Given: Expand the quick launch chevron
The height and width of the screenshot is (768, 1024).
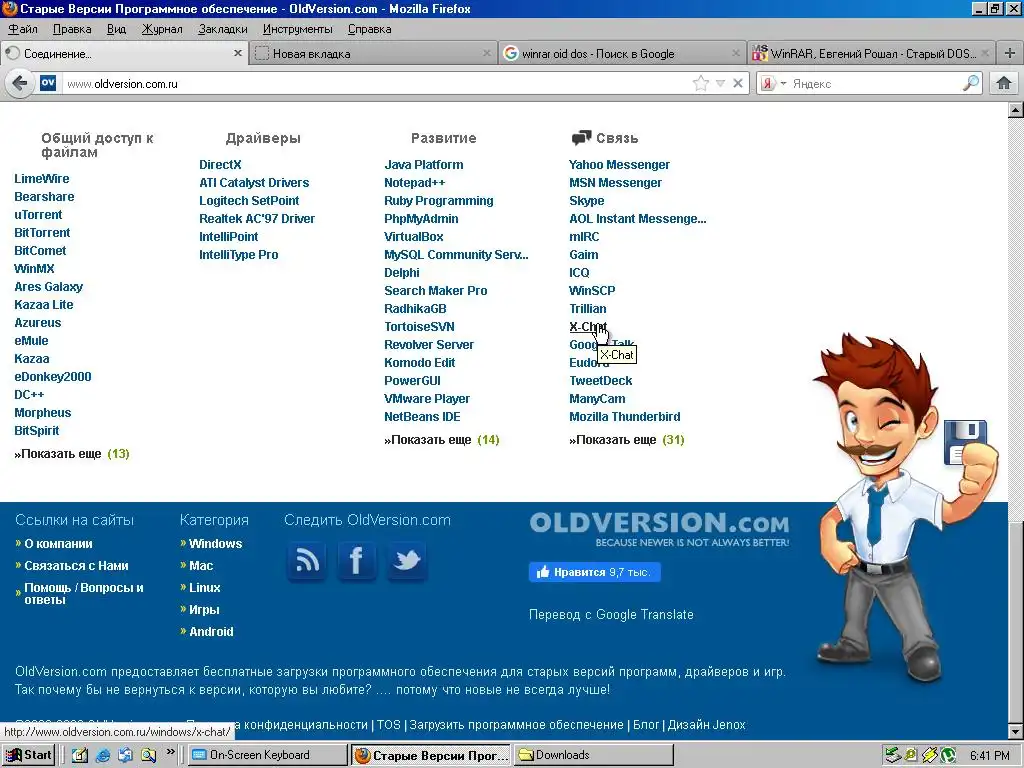Looking at the screenshot, I should coord(170,752).
